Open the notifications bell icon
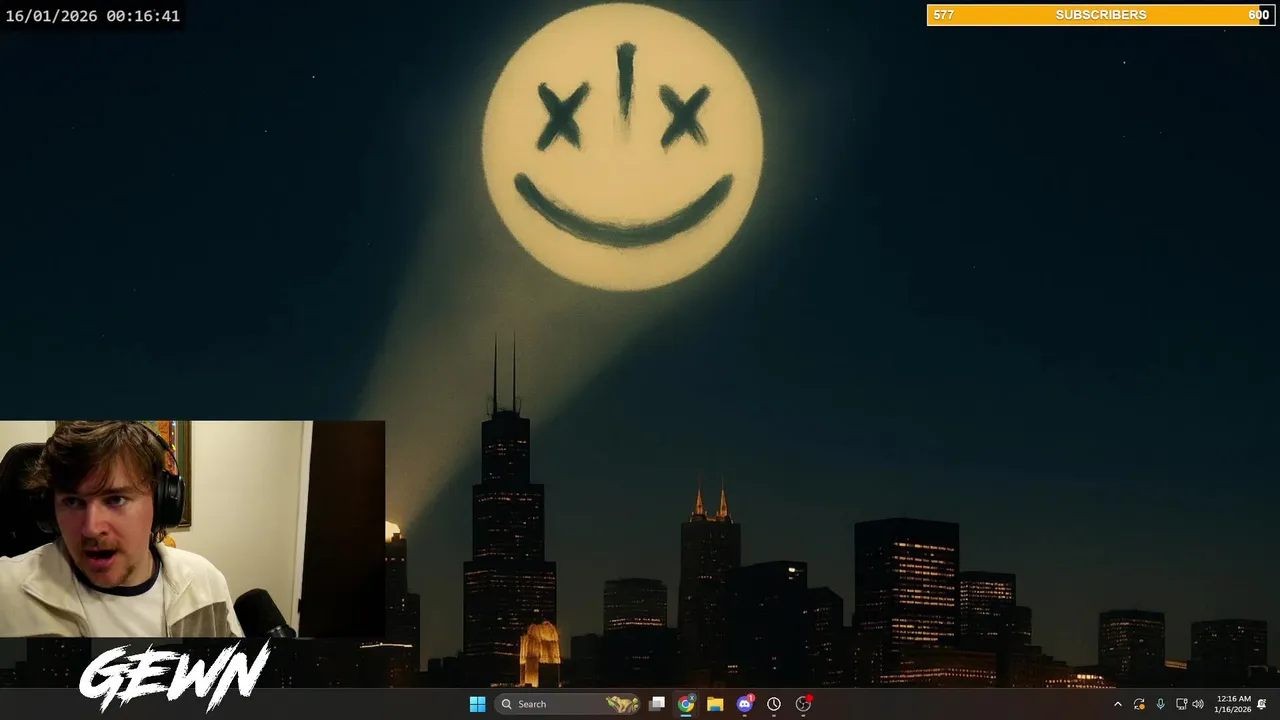The width and height of the screenshot is (1280, 720). click(1262, 704)
